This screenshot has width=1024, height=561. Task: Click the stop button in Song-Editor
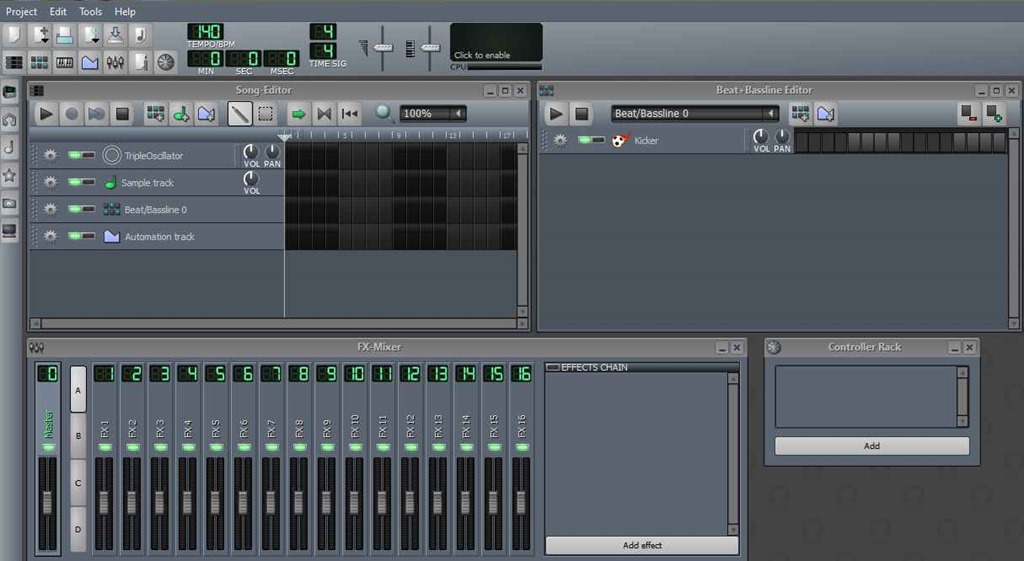[122, 114]
